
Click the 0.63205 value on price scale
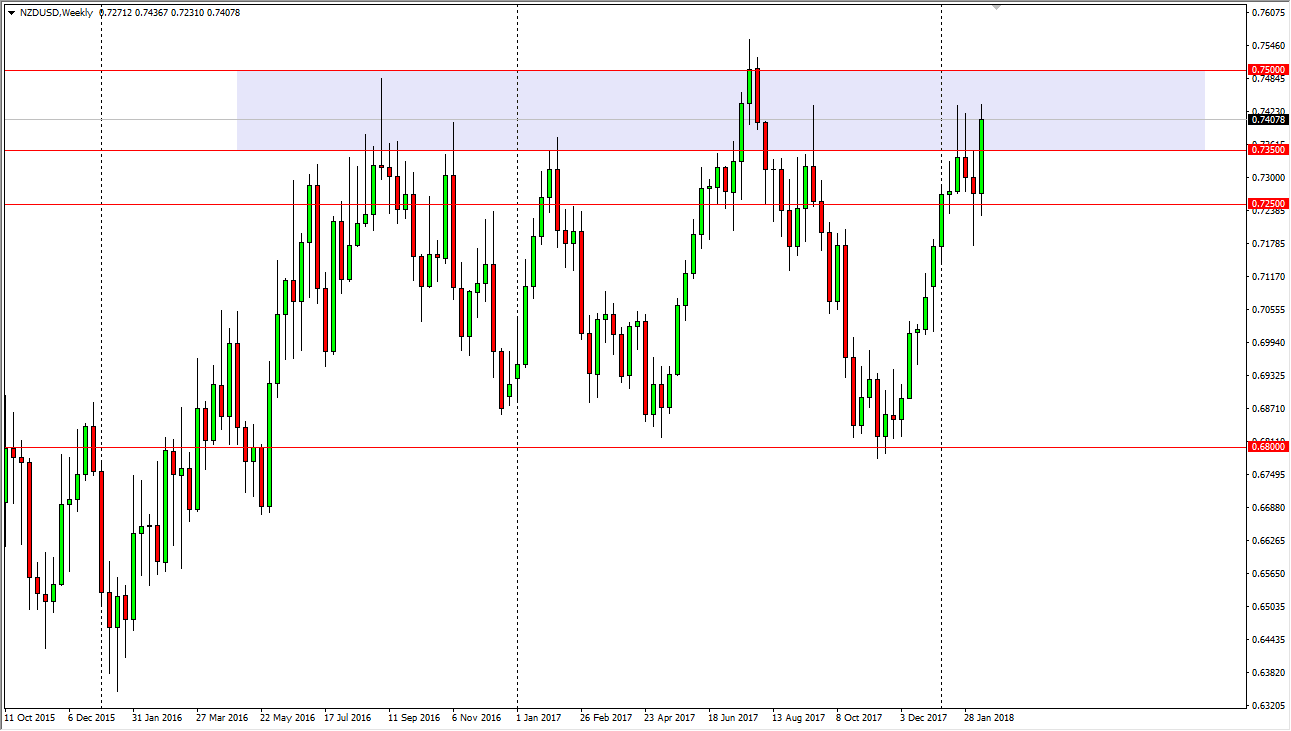pos(1267,705)
